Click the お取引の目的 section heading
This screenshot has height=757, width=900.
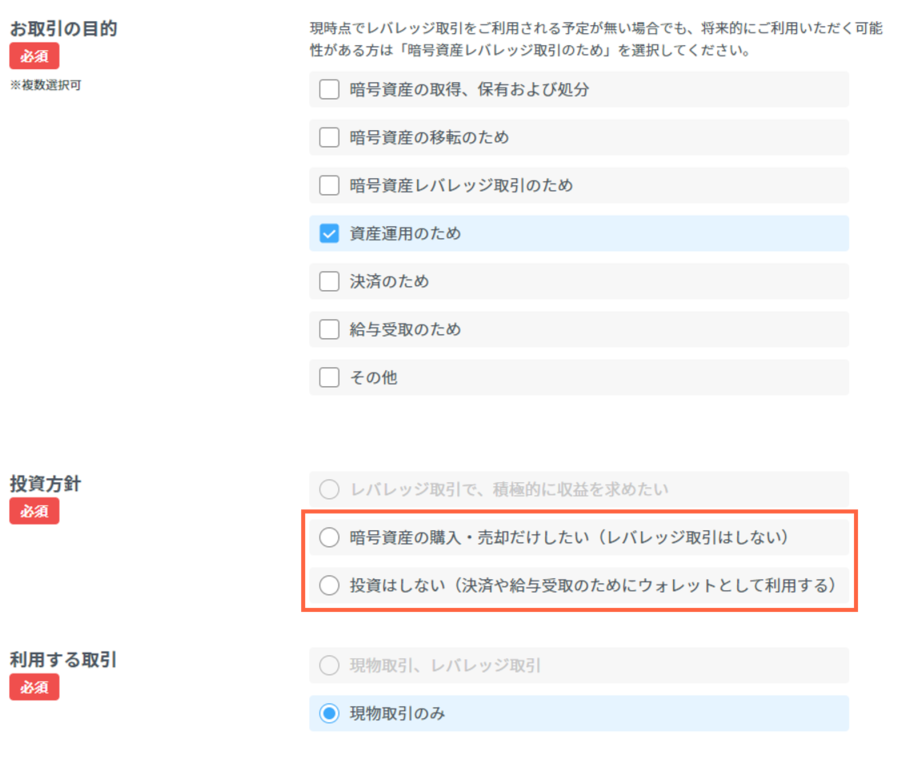tap(63, 28)
